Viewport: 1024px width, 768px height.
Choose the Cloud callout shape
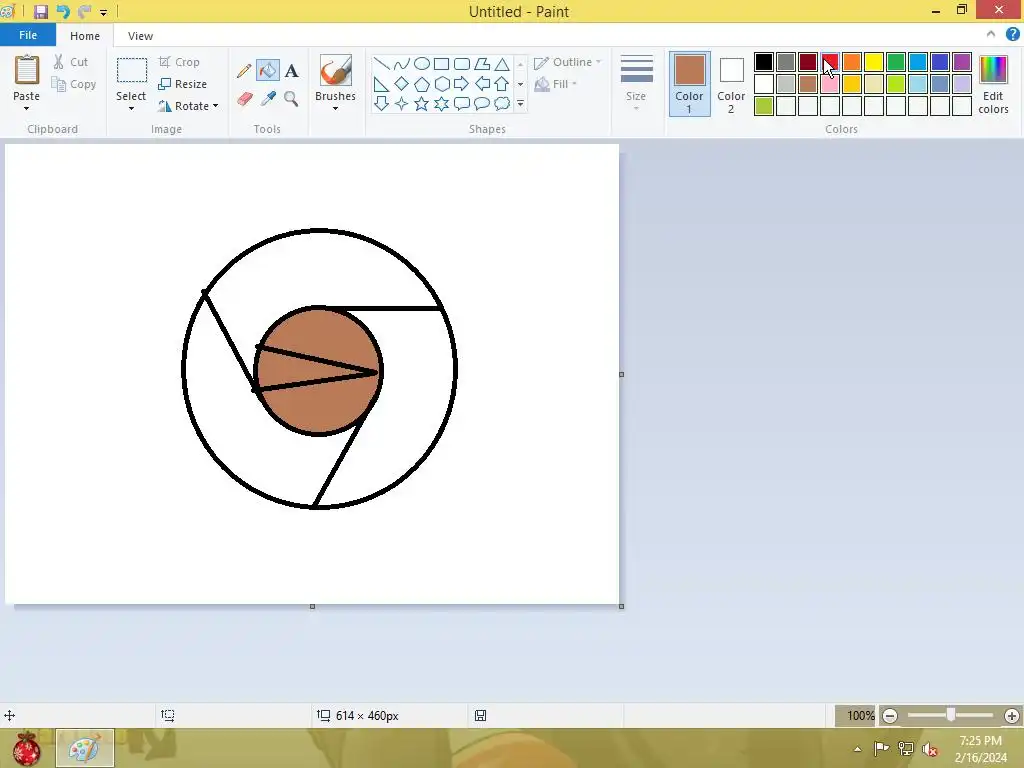click(x=502, y=104)
